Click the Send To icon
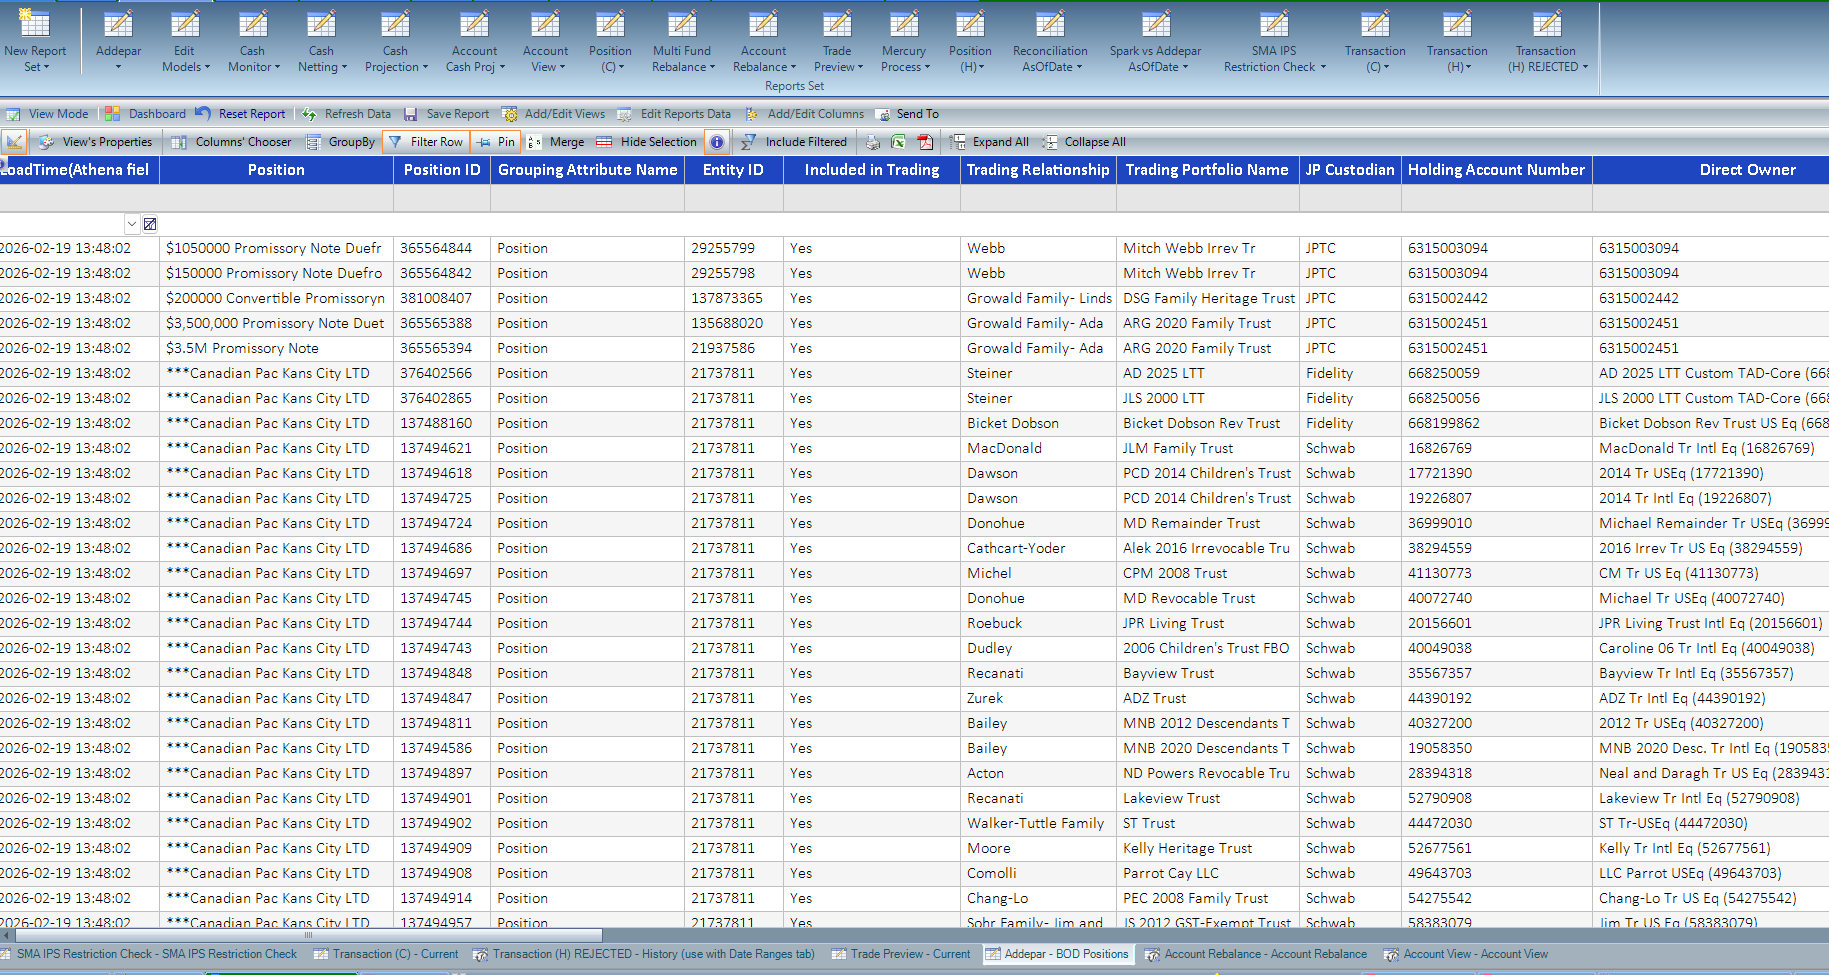The width and height of the screenshot is (1829, 975). (907, 113)
